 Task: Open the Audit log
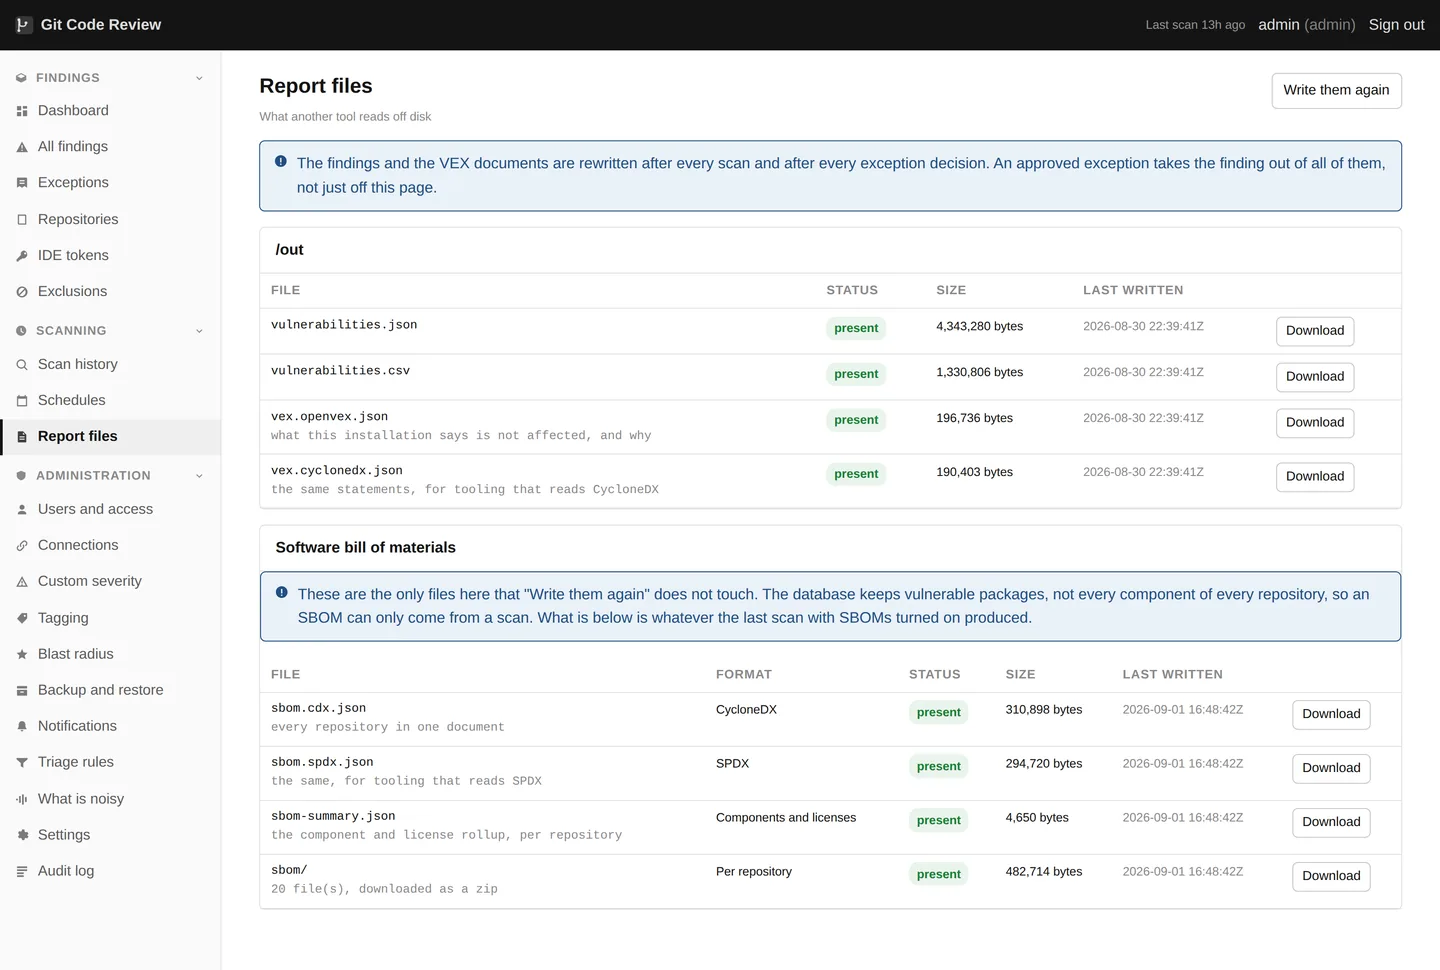[x=110, y=871]
